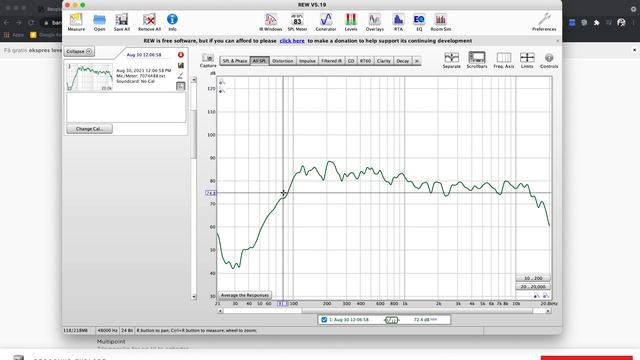Click right arrow of horizontal graph scrollbar
This screenshot has height=360, width=640.
click(x=548, y=311)
